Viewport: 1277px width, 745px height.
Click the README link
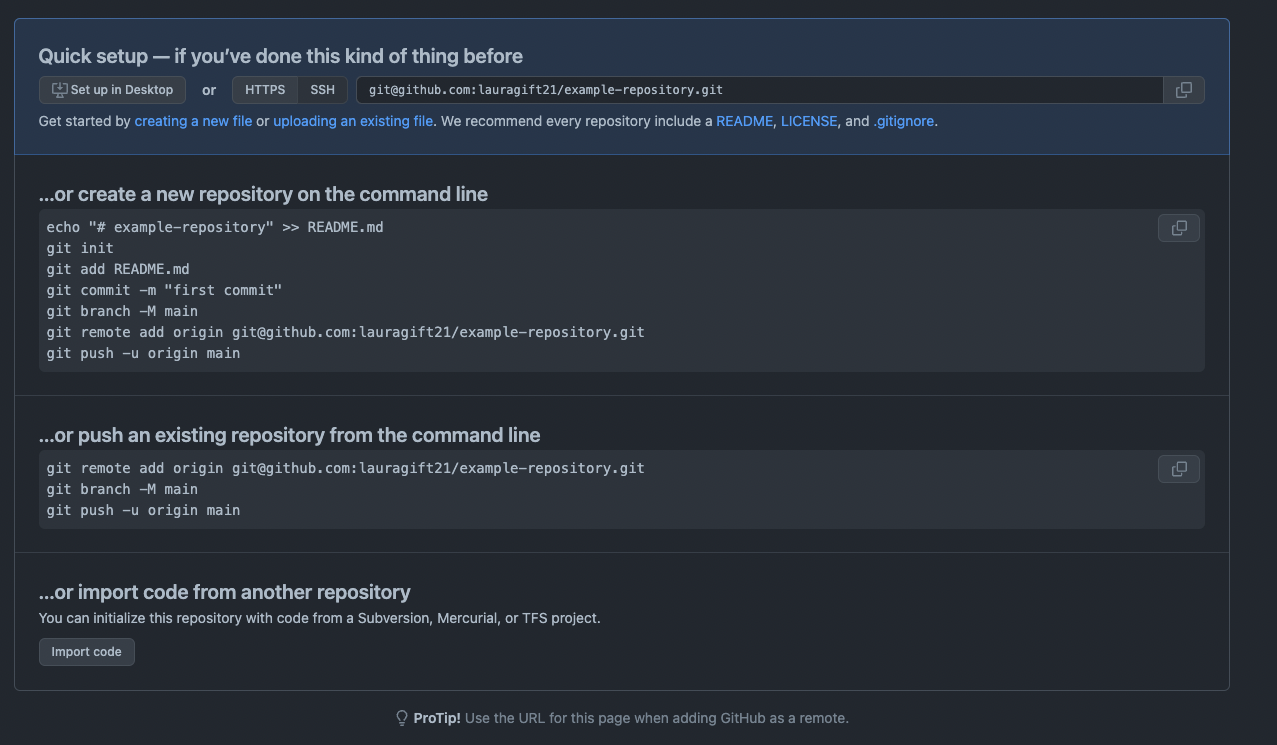(x=744, y=121)
